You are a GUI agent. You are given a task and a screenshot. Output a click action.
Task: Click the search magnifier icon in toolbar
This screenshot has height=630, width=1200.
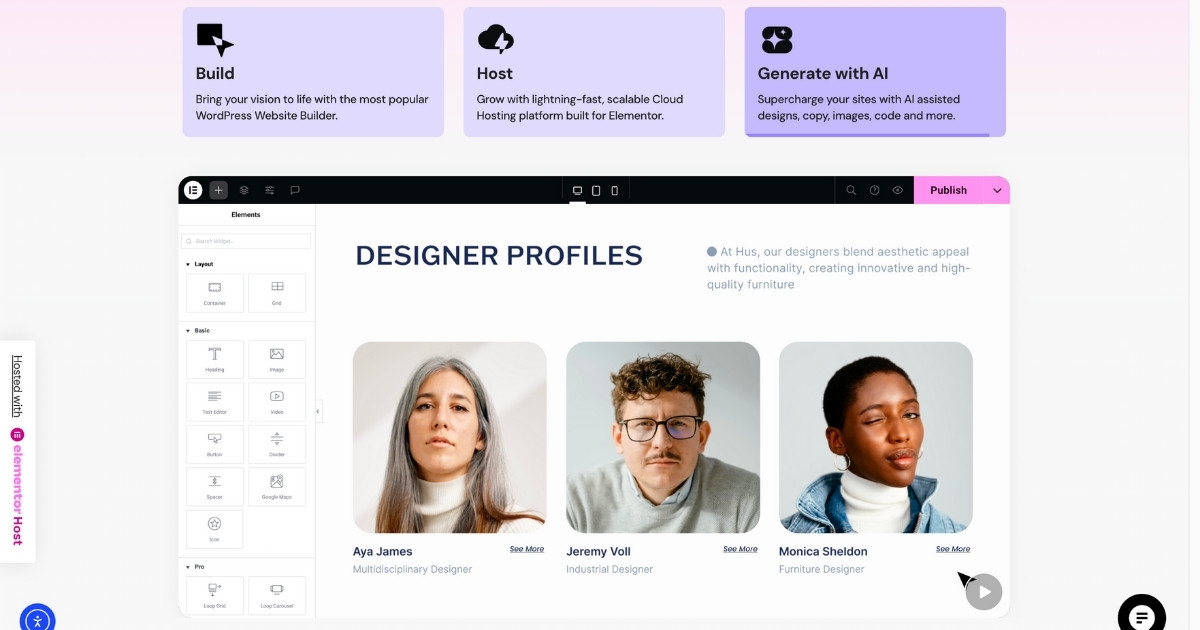click(850, 190)
